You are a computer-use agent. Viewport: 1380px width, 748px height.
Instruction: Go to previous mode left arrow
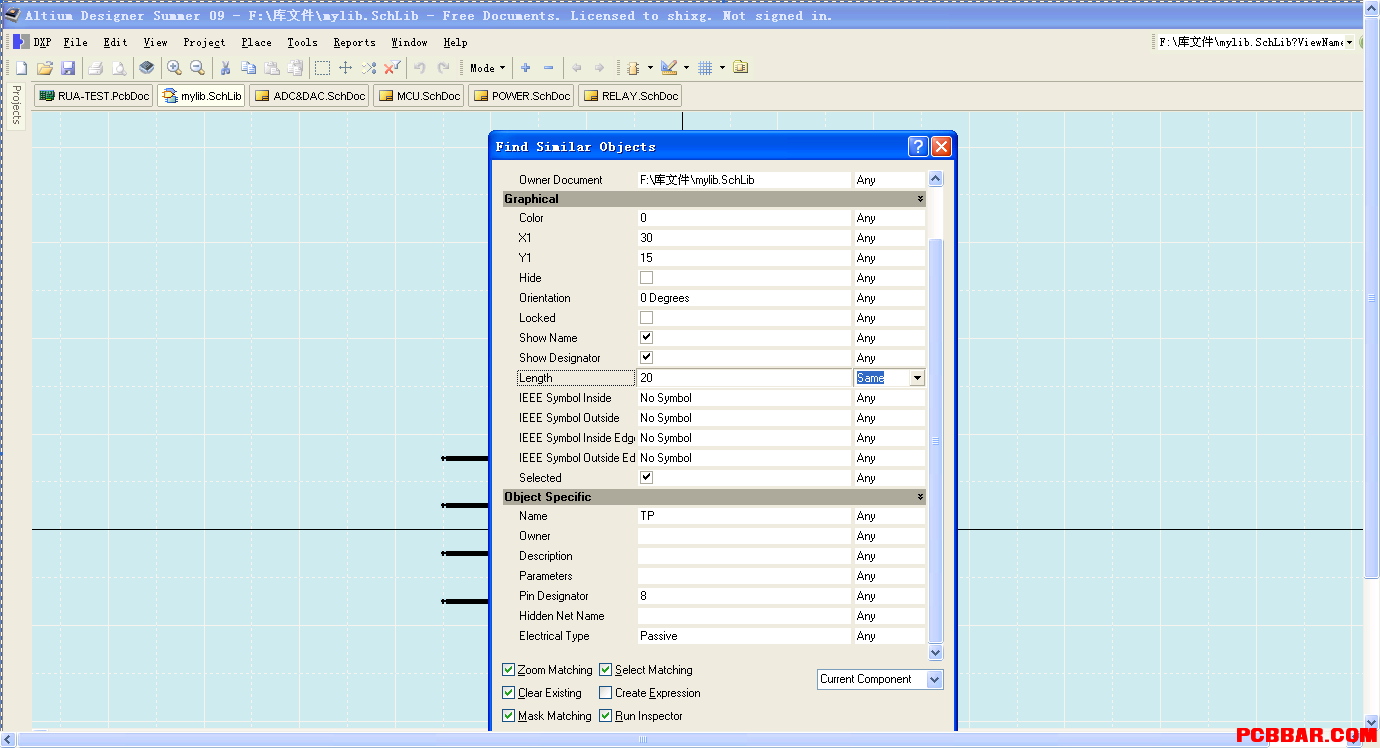(x=576, y=68)
